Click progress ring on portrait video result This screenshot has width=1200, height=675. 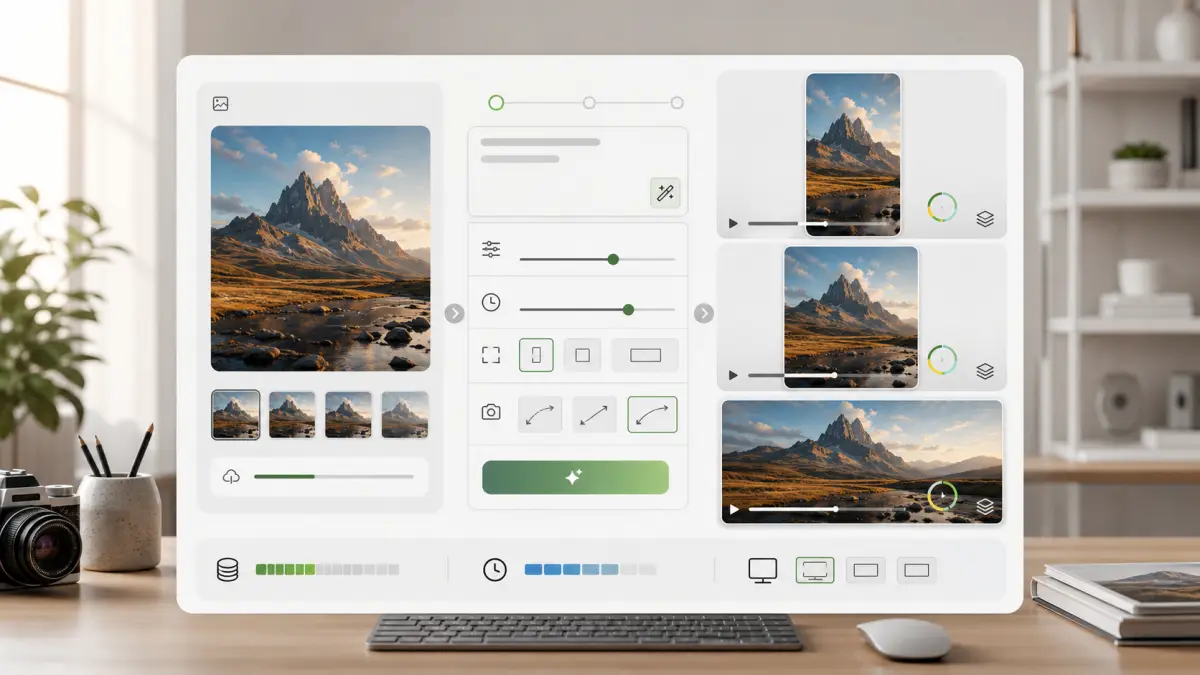tap(942, 208)
